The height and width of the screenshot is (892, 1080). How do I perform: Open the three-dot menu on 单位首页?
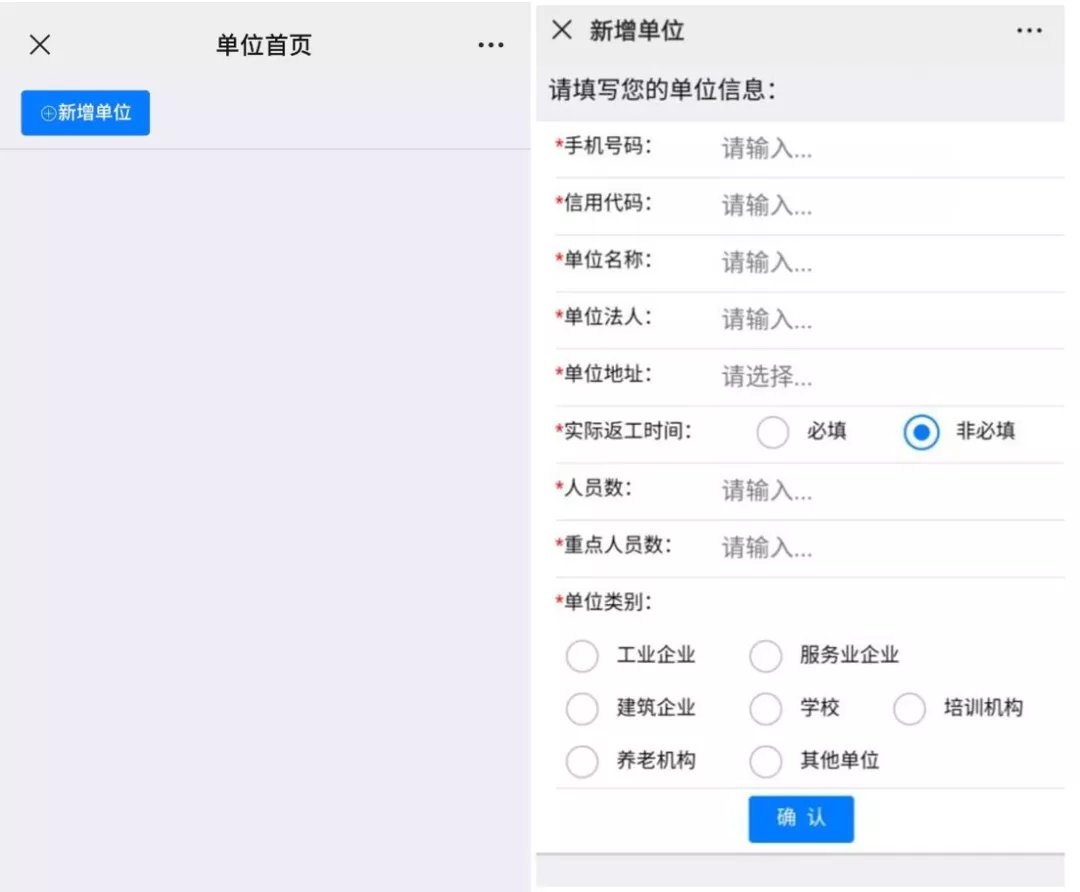click(490, 46)
